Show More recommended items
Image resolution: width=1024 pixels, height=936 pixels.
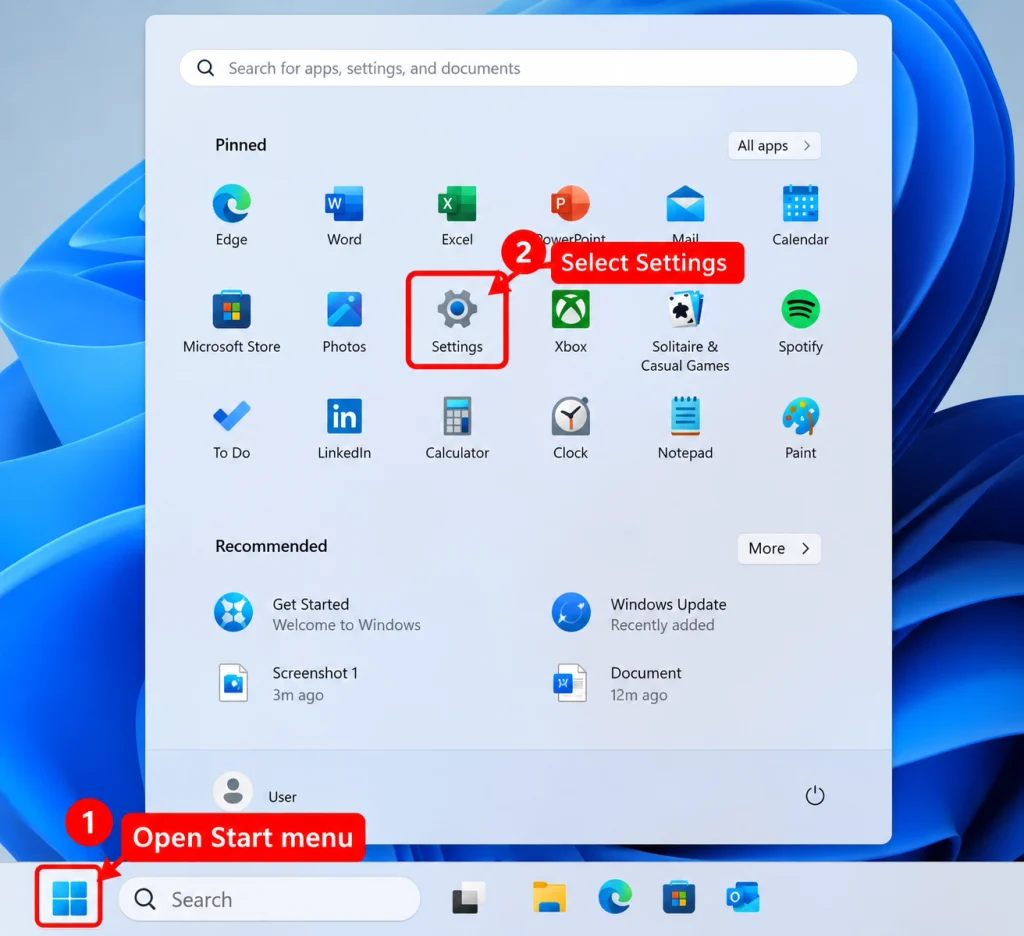[x=779, y=548]
